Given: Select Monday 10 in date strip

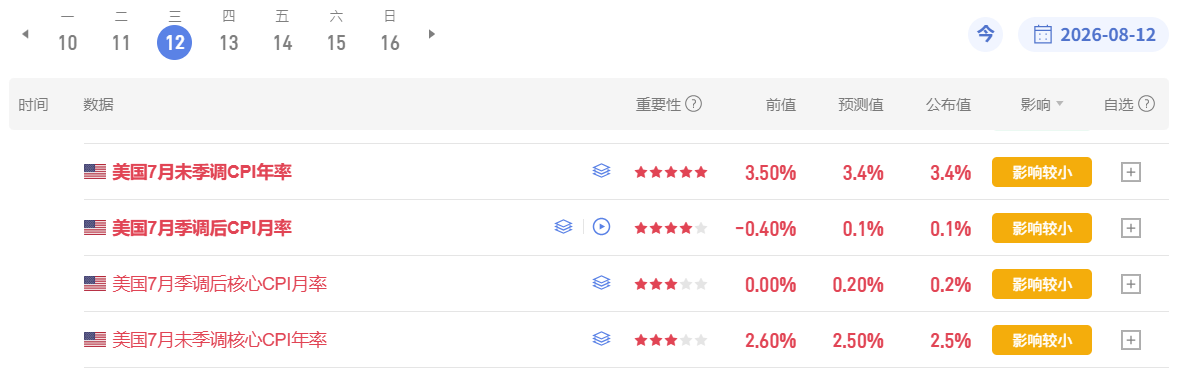Looking at the screenshot, I should point(68,34).
